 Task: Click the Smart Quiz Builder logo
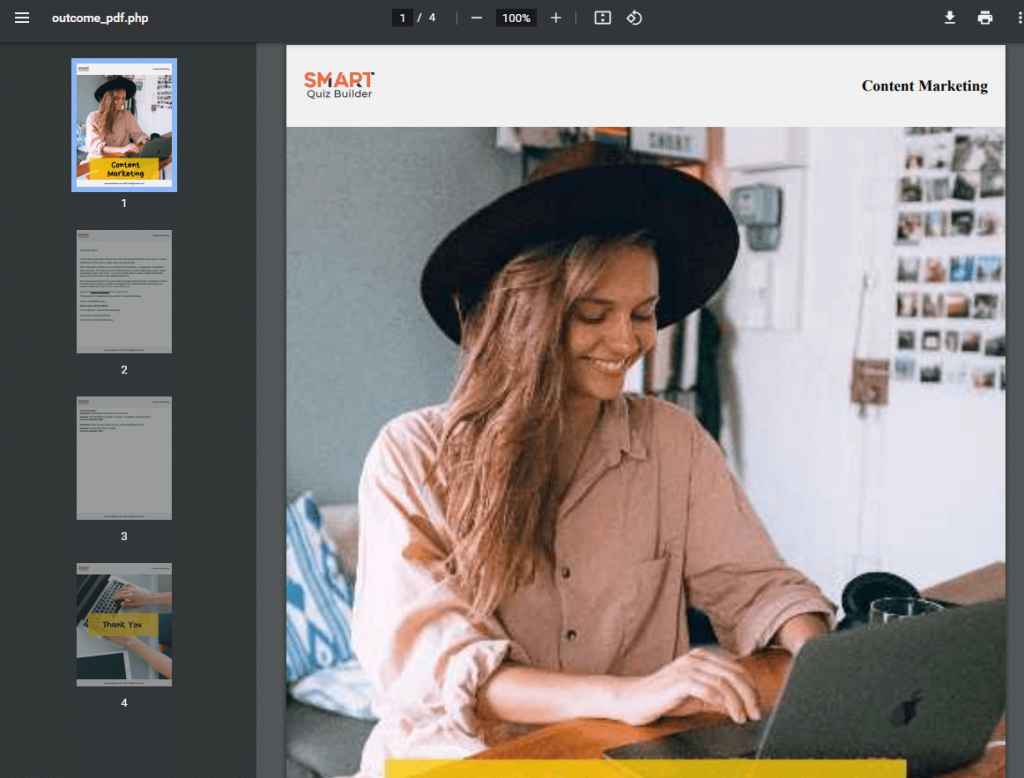tap(338, 88)
